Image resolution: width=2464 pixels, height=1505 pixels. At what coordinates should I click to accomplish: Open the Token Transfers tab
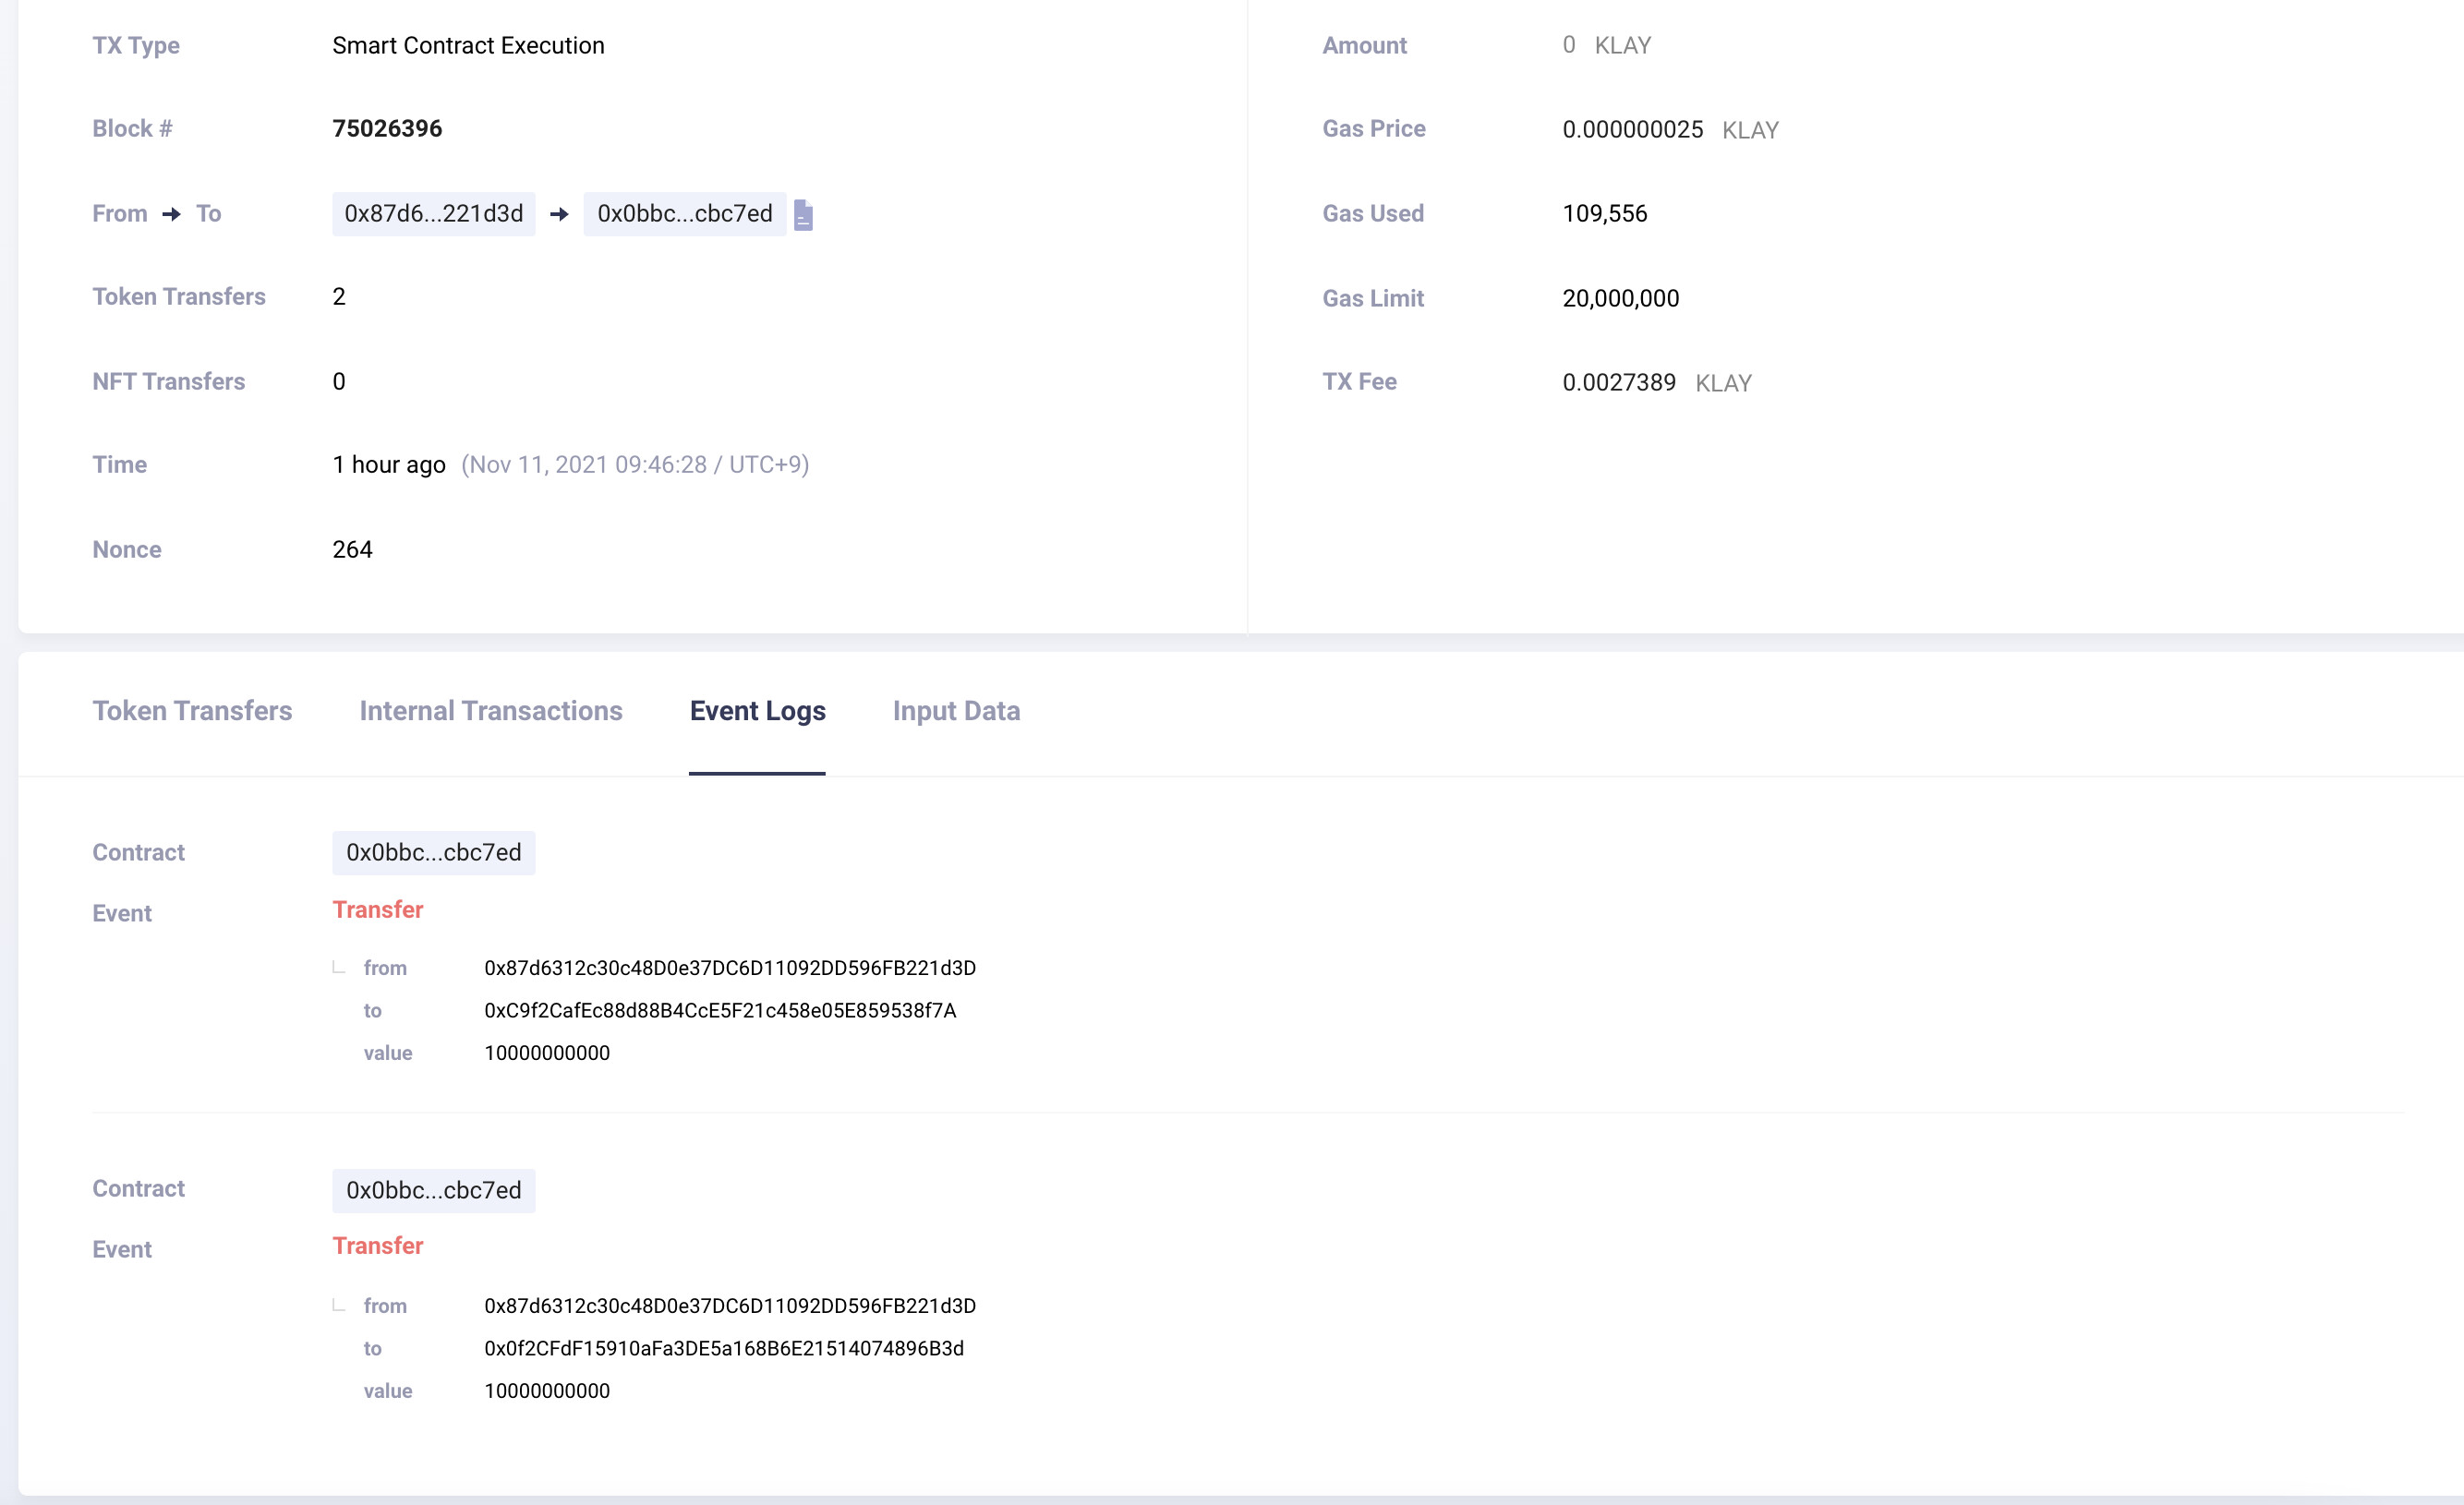(x=192, y=711)
